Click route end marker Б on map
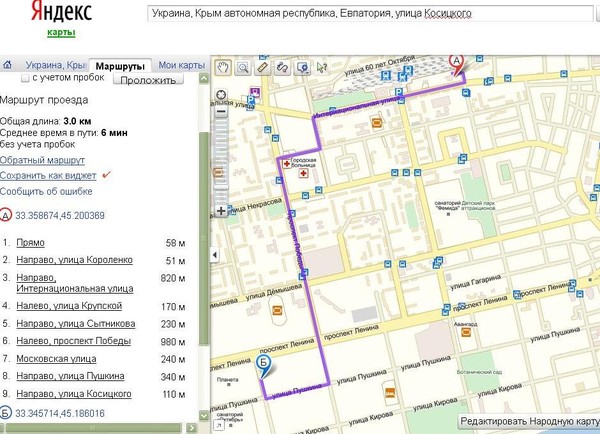The height and width of the screenshot is (434, 600). pos(263,365)
